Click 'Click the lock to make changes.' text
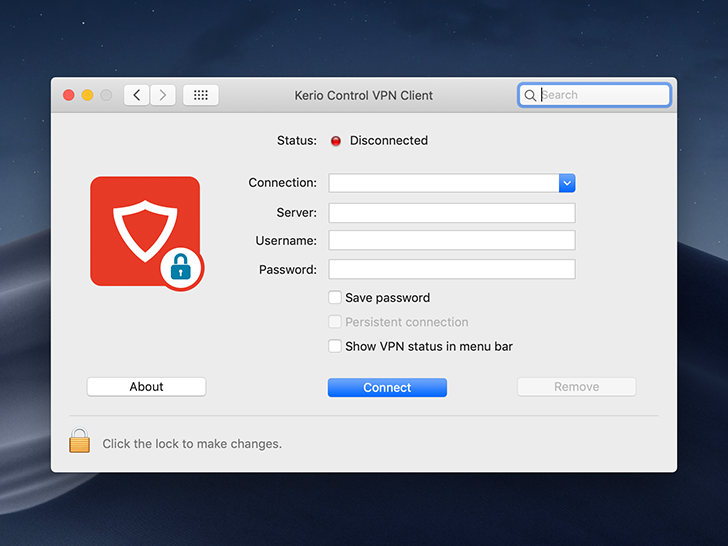This screenshot has height=546, width=728. [x=192, y=444]
